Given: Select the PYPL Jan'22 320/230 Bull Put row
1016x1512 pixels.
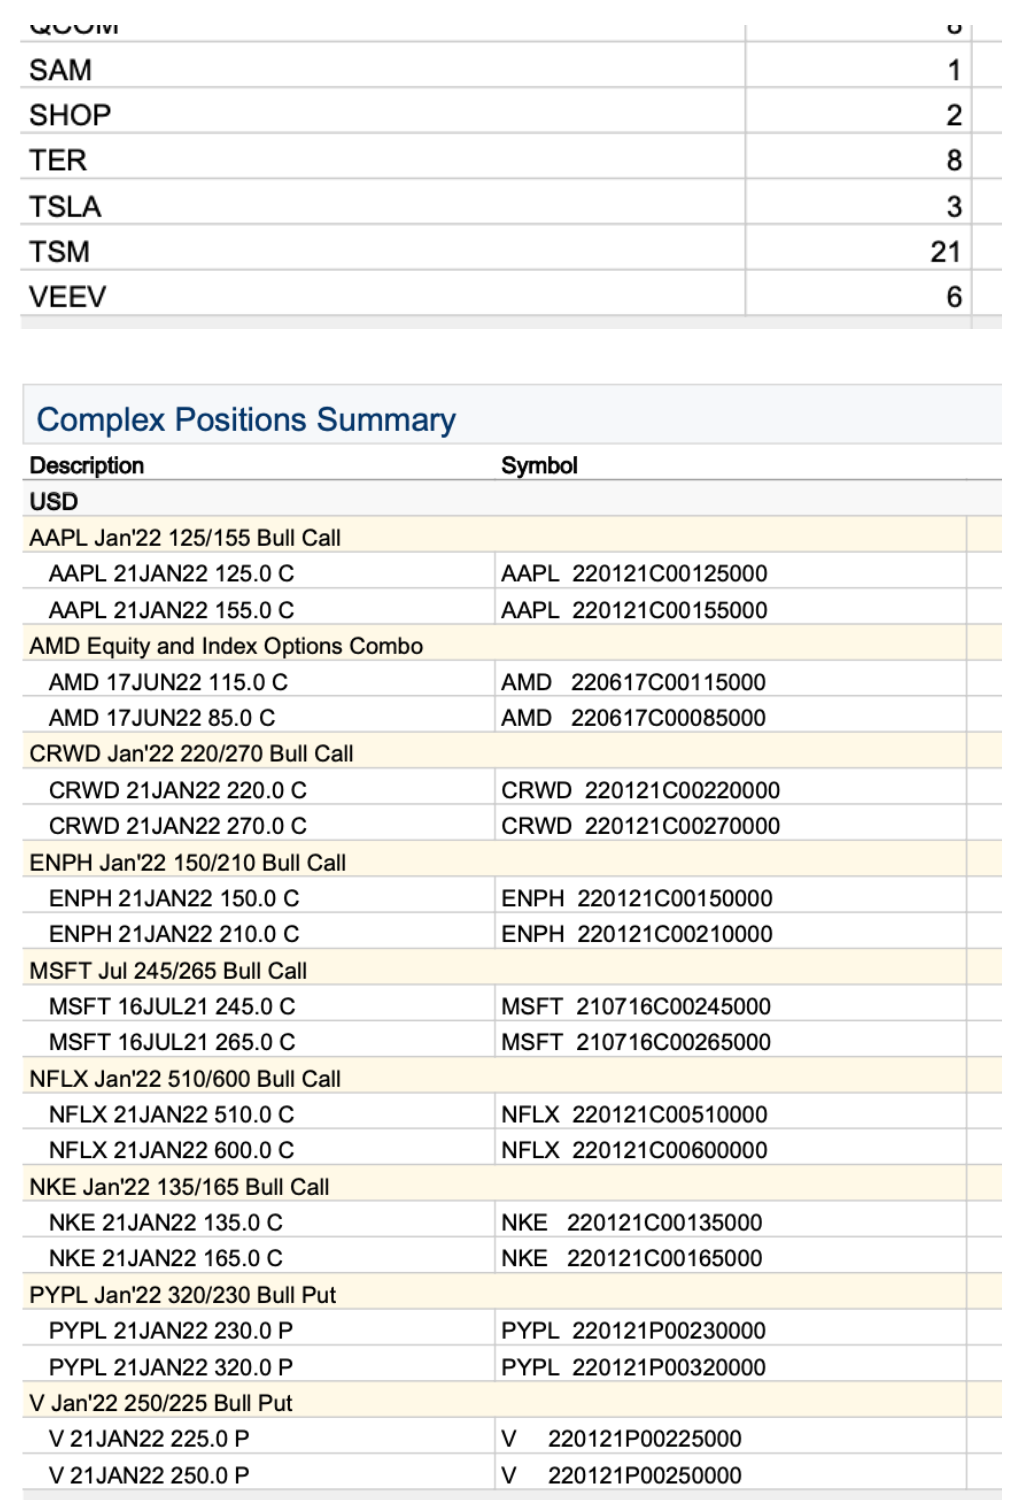Looking at the screenshot, I should point(183,1295).
